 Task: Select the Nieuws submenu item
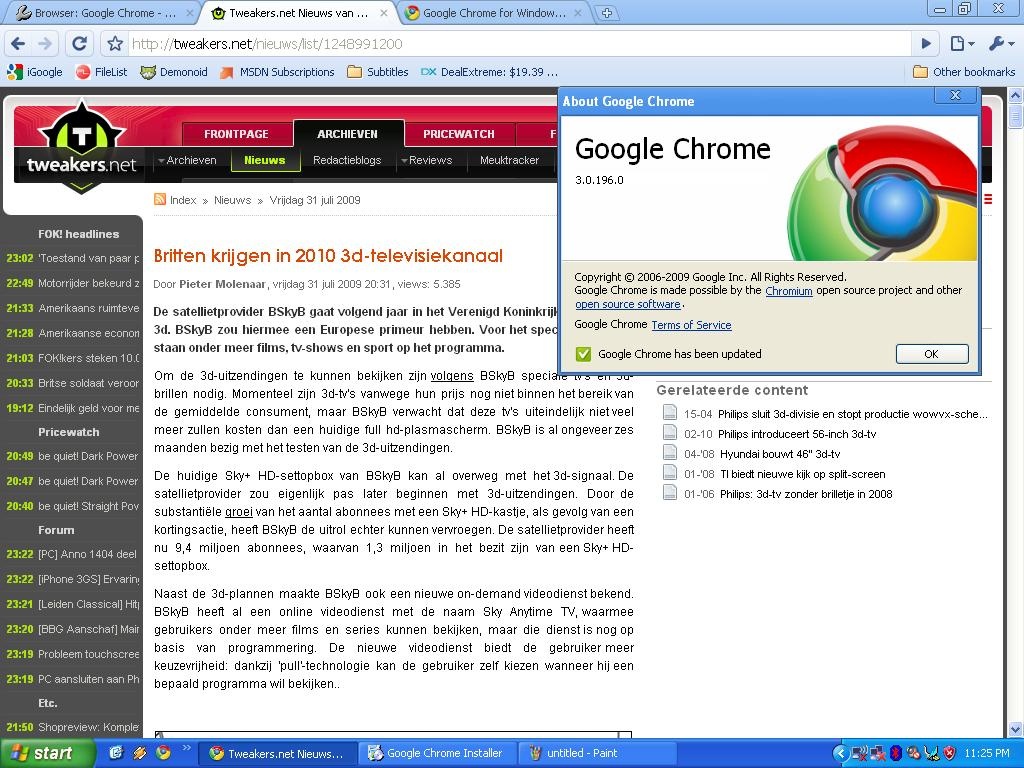[264, 160]
